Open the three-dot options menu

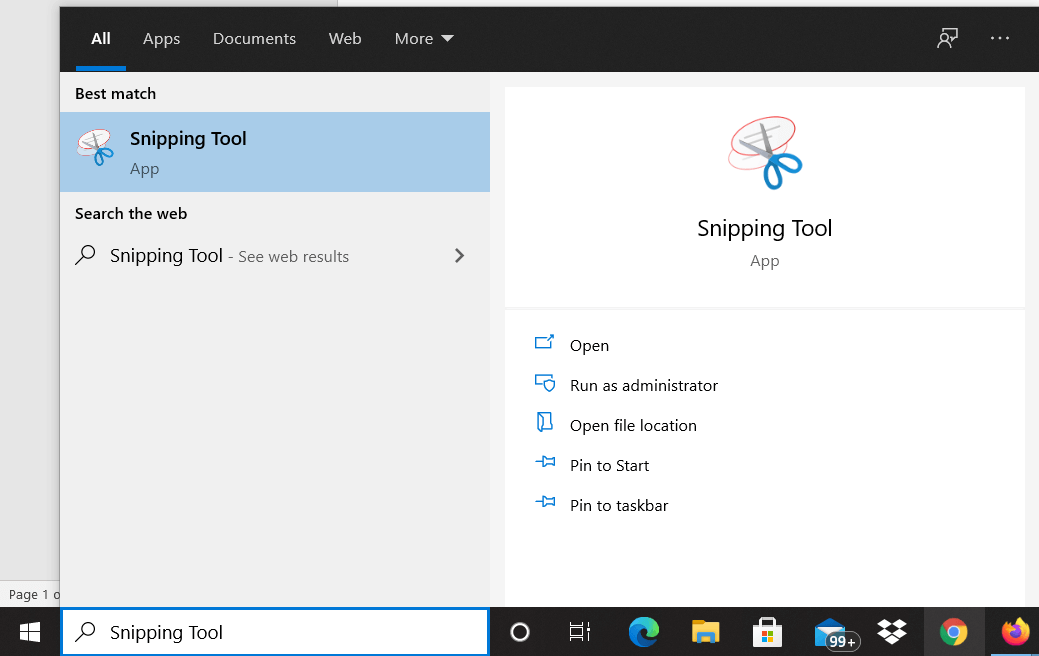coord(1000,38)
